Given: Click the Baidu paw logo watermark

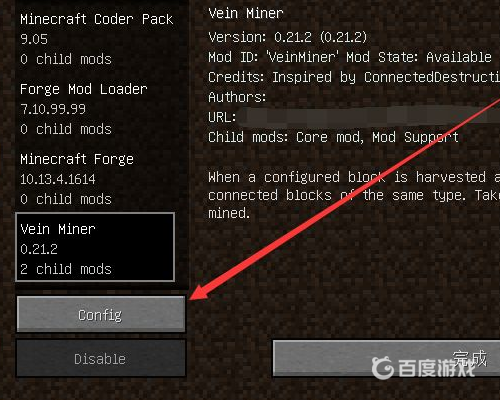Looking at the screenshot, I should click(383, 368).
